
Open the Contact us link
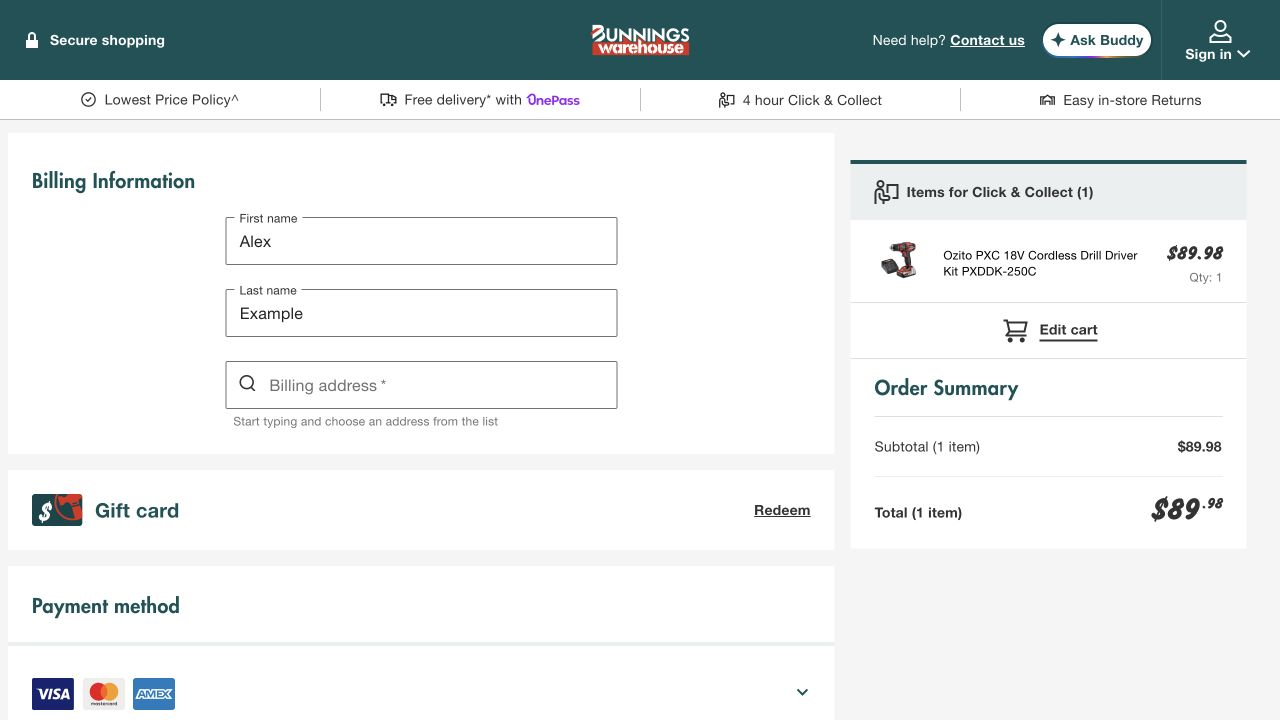(987, 40)
